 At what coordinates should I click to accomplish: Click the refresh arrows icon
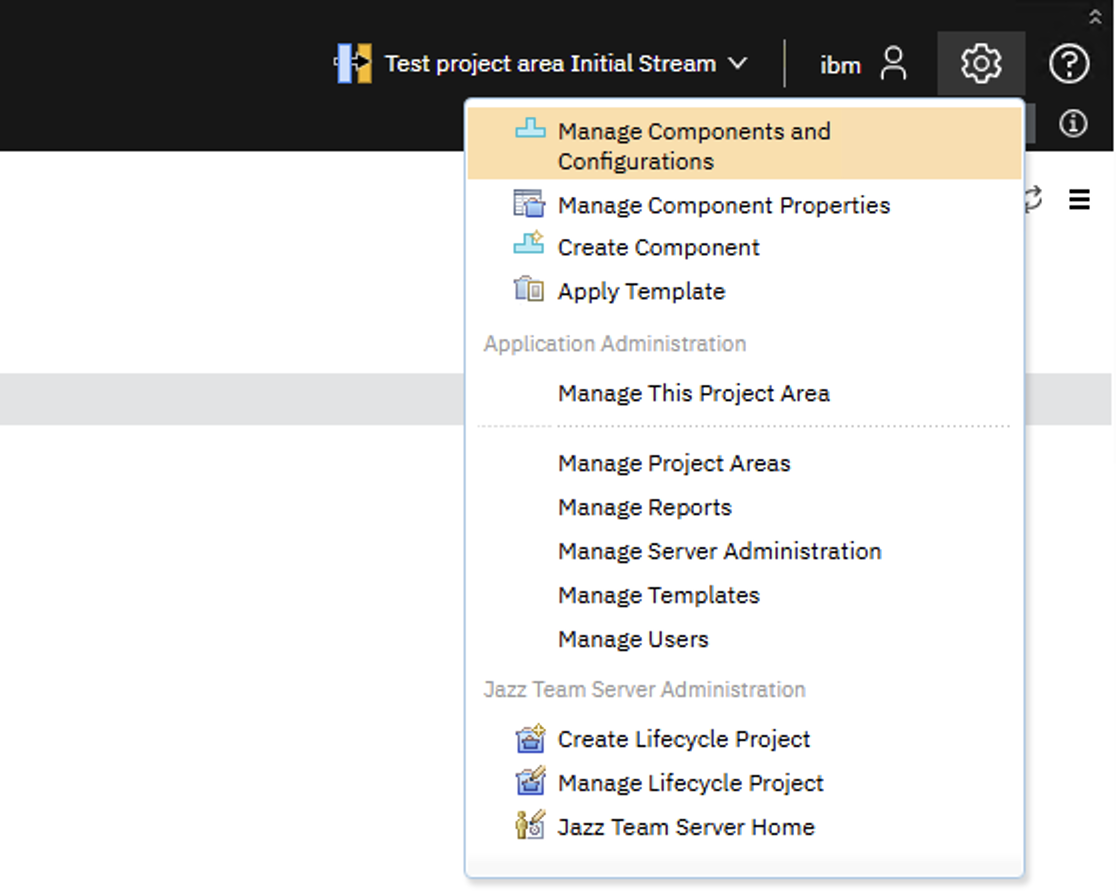tap(1033, 198)
